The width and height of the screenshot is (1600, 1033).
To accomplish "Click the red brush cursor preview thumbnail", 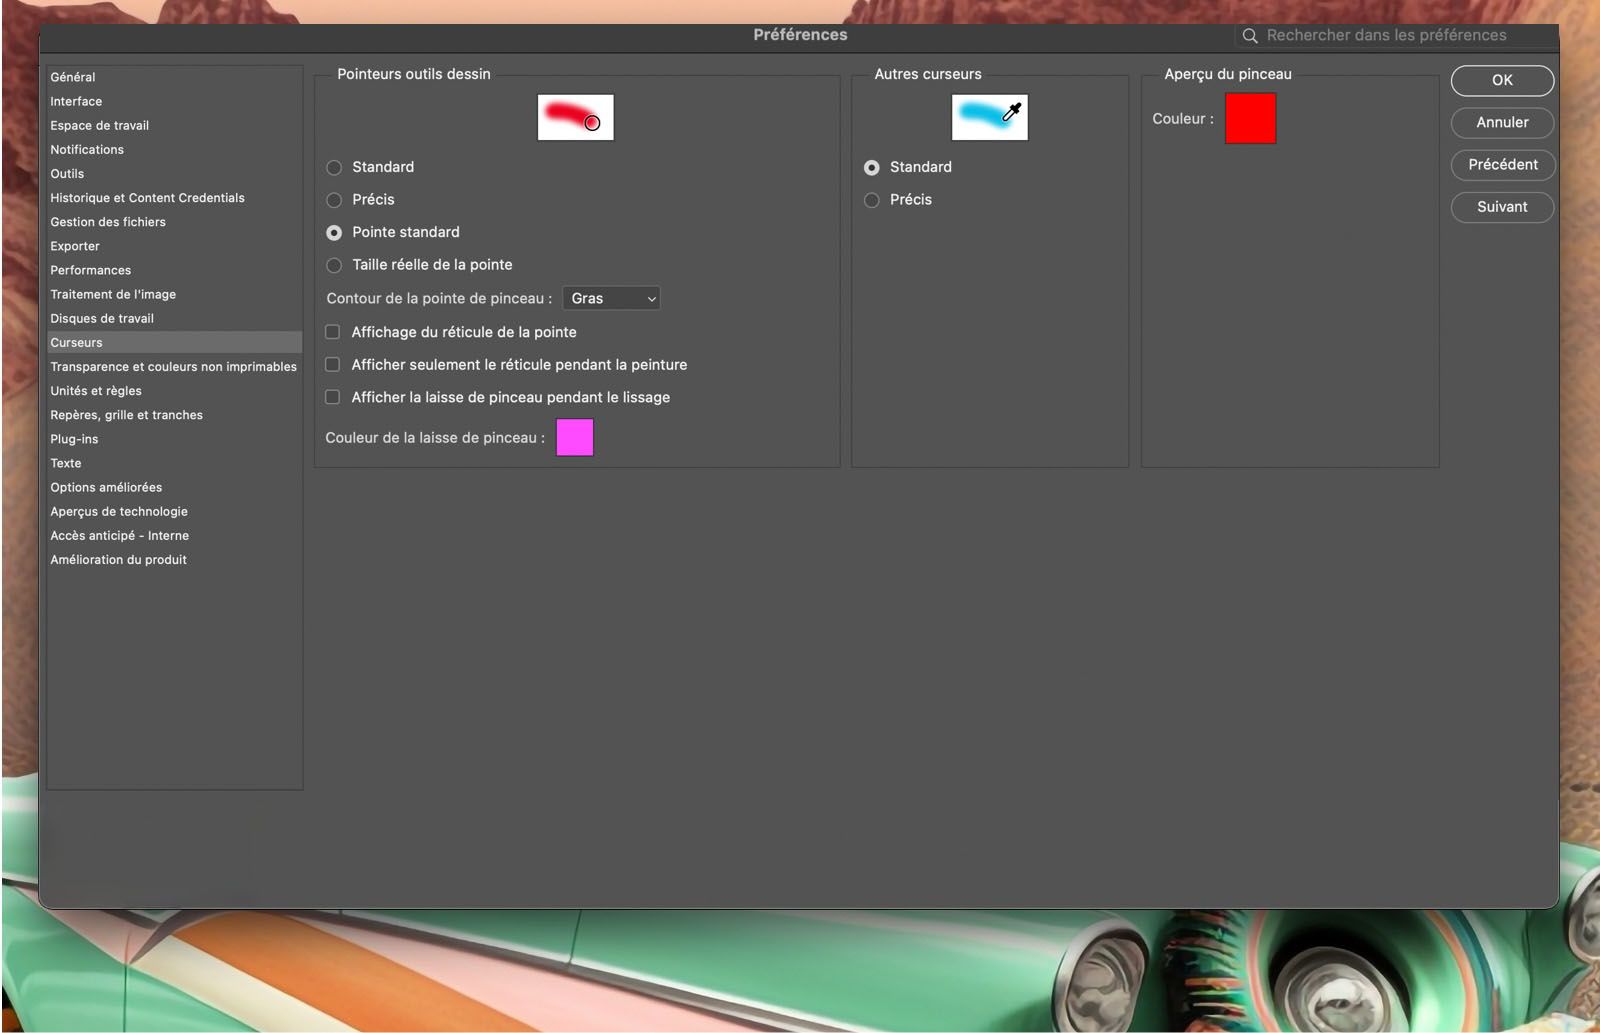I will (575, 118).
